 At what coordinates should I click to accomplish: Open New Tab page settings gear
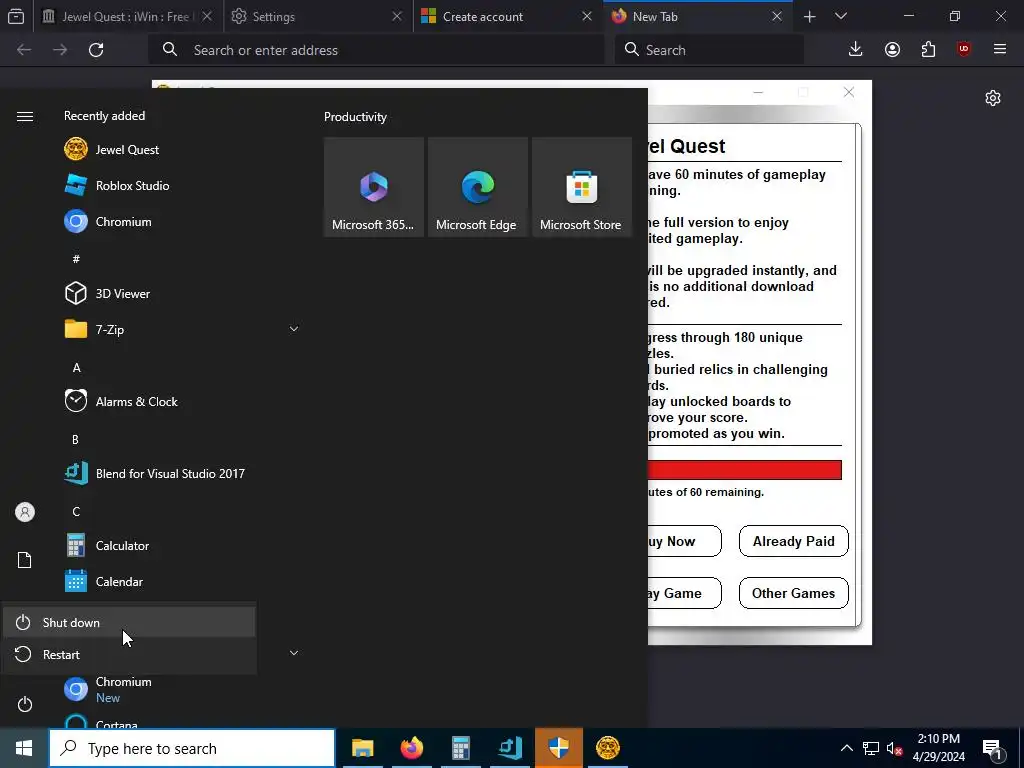click(x=993, y=98)
